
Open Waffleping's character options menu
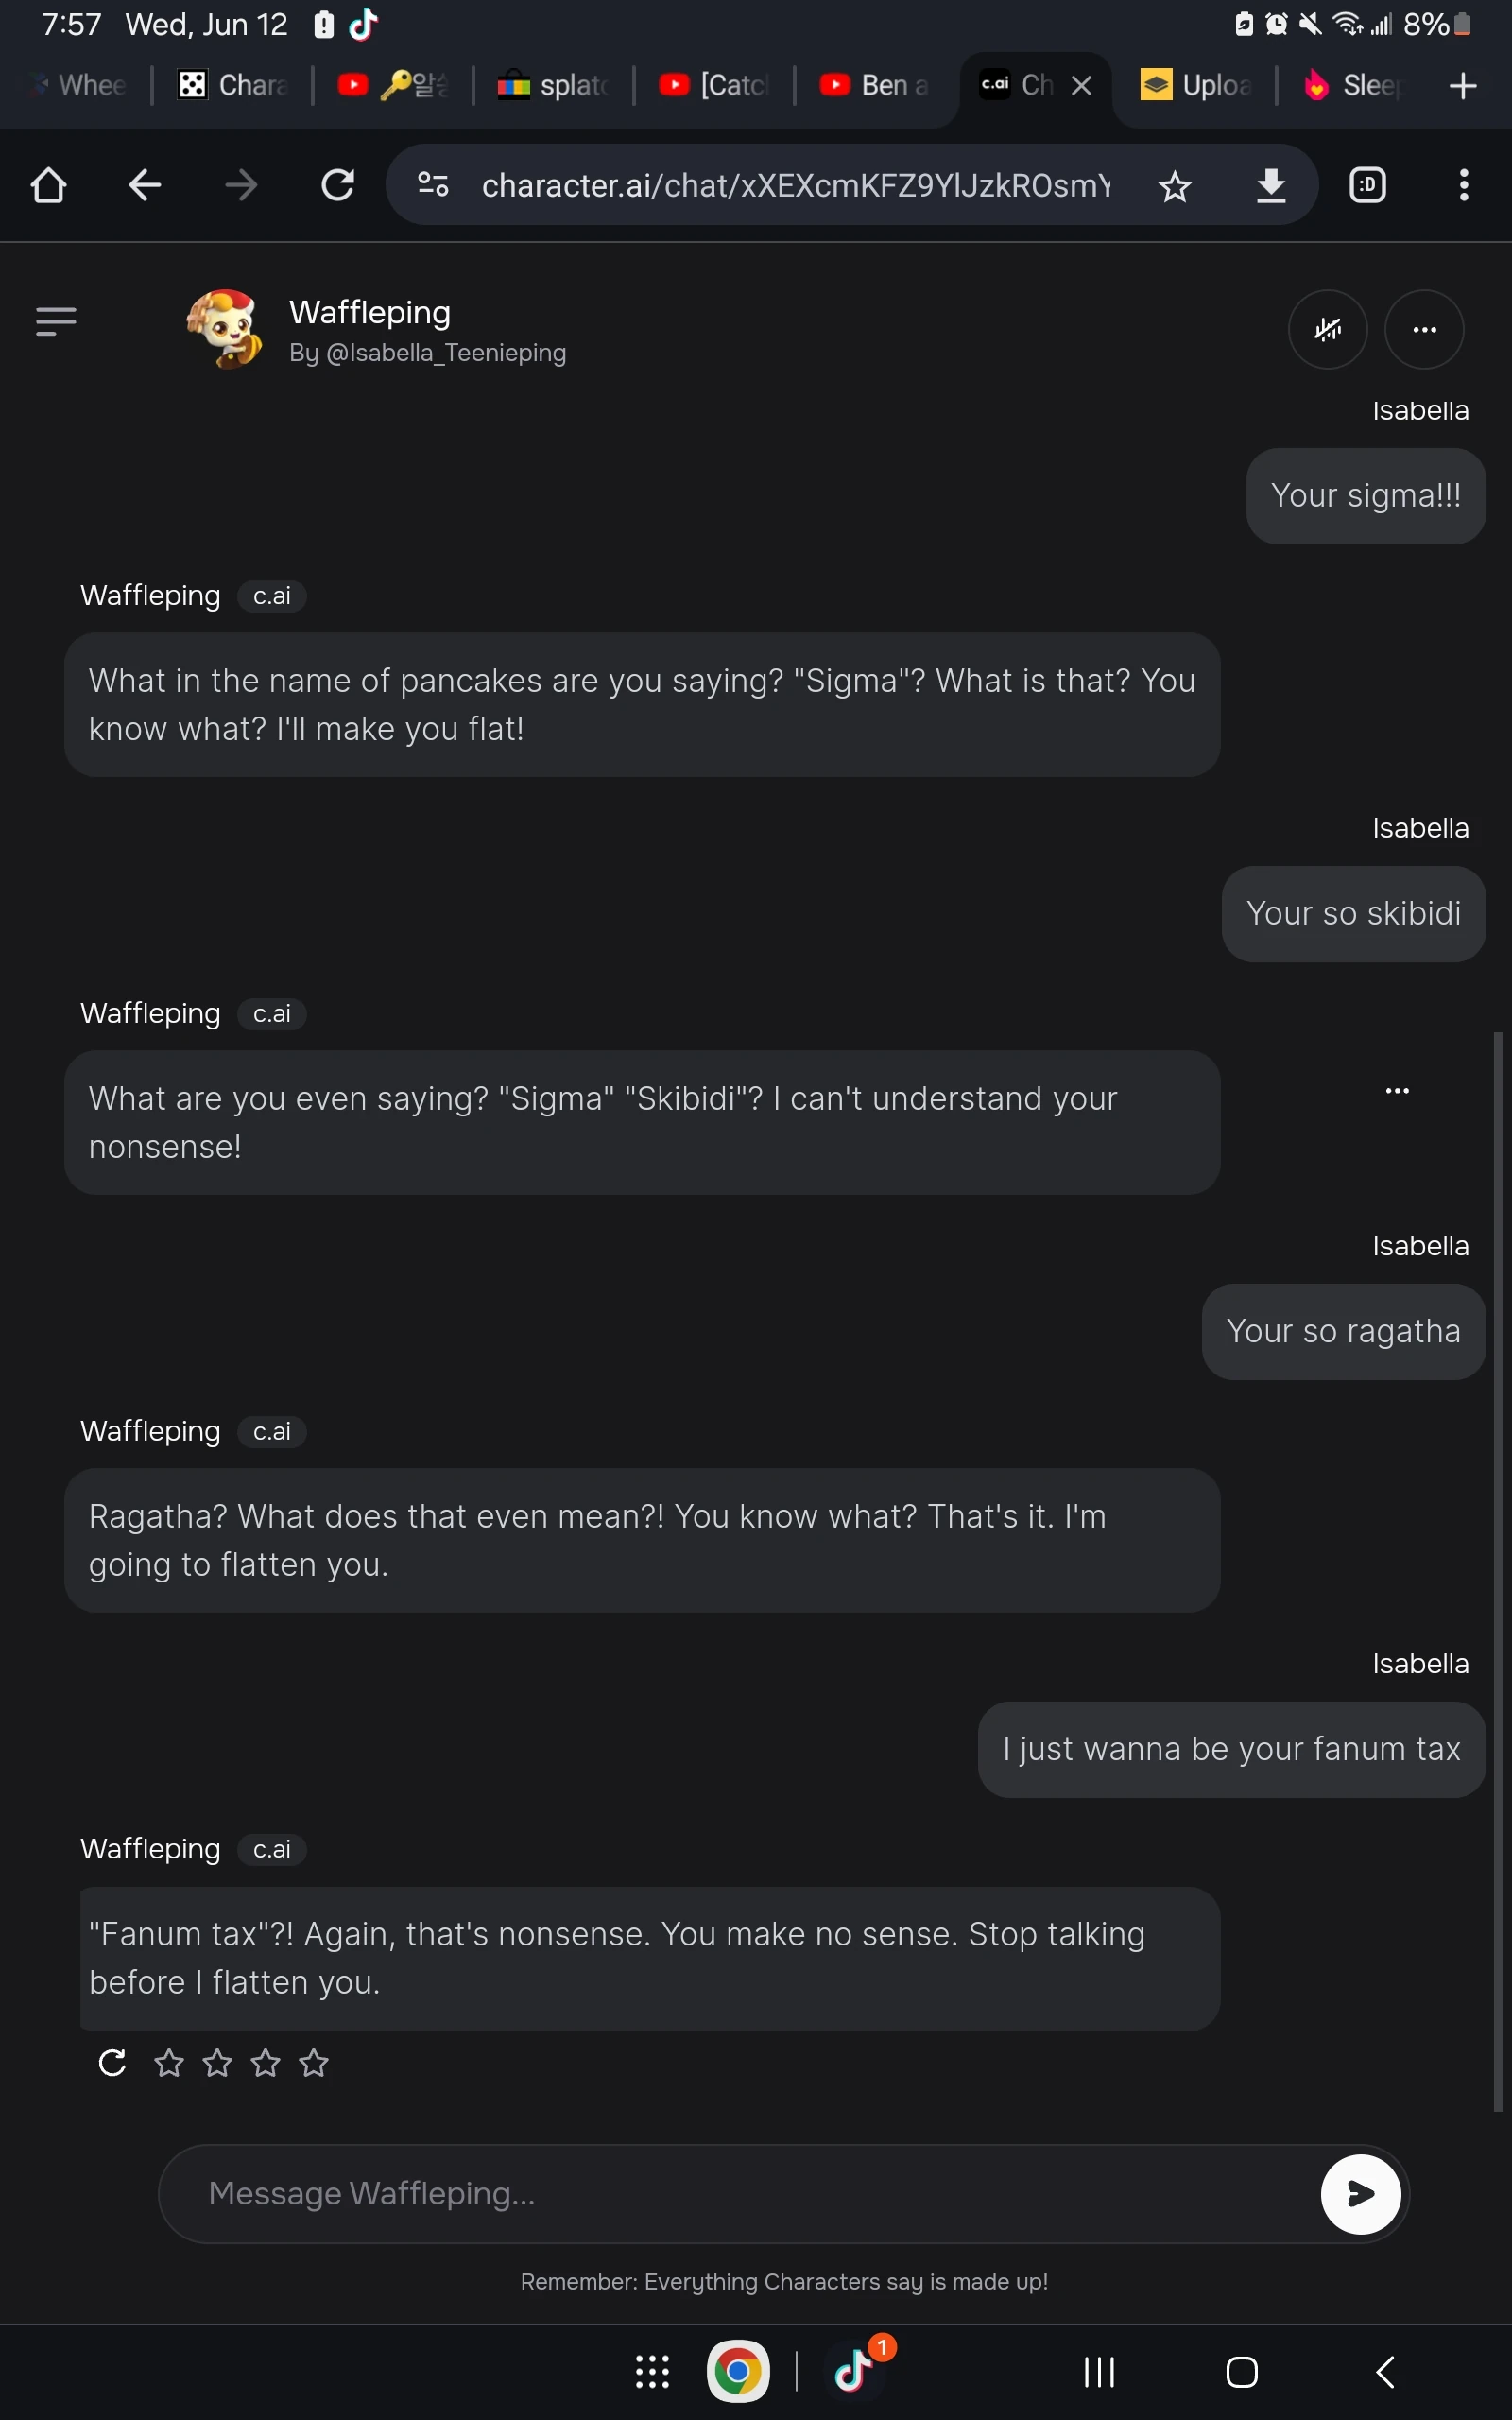coord(1425,329)
